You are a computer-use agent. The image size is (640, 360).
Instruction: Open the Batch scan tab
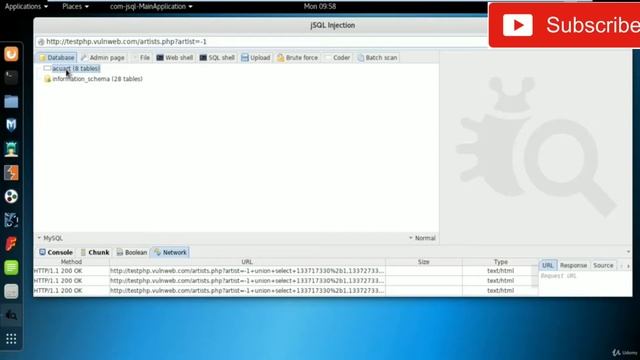[x=377, y=58]
